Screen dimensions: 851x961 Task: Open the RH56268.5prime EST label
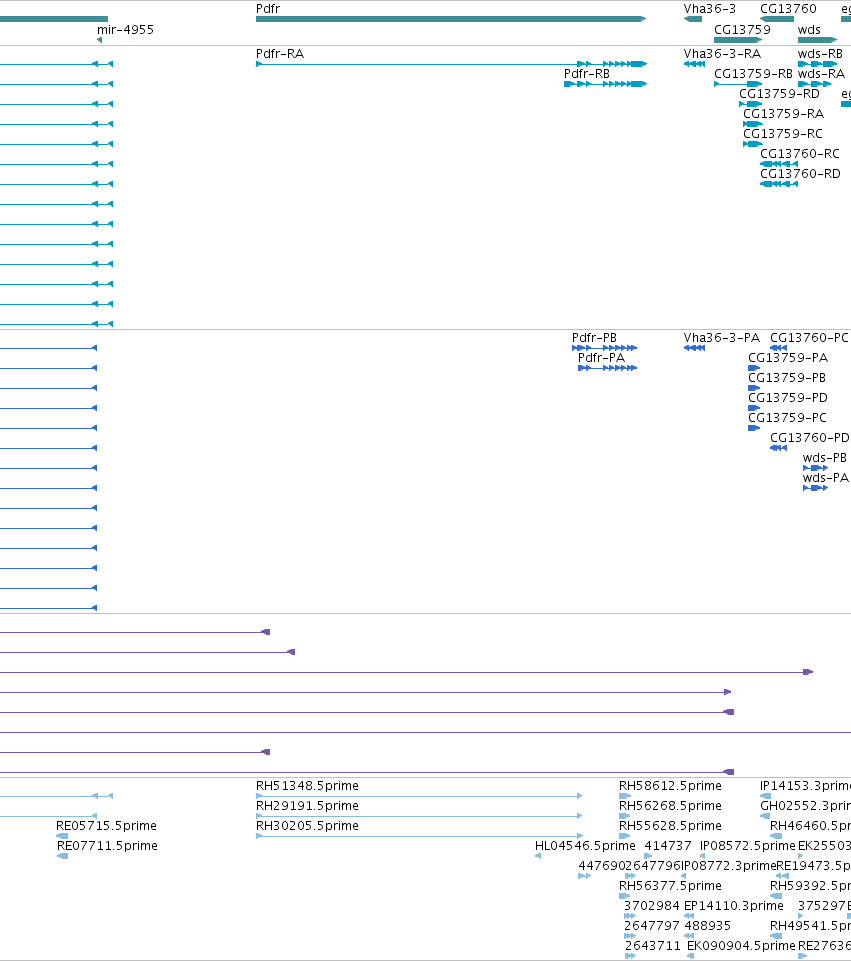(670, 806)
